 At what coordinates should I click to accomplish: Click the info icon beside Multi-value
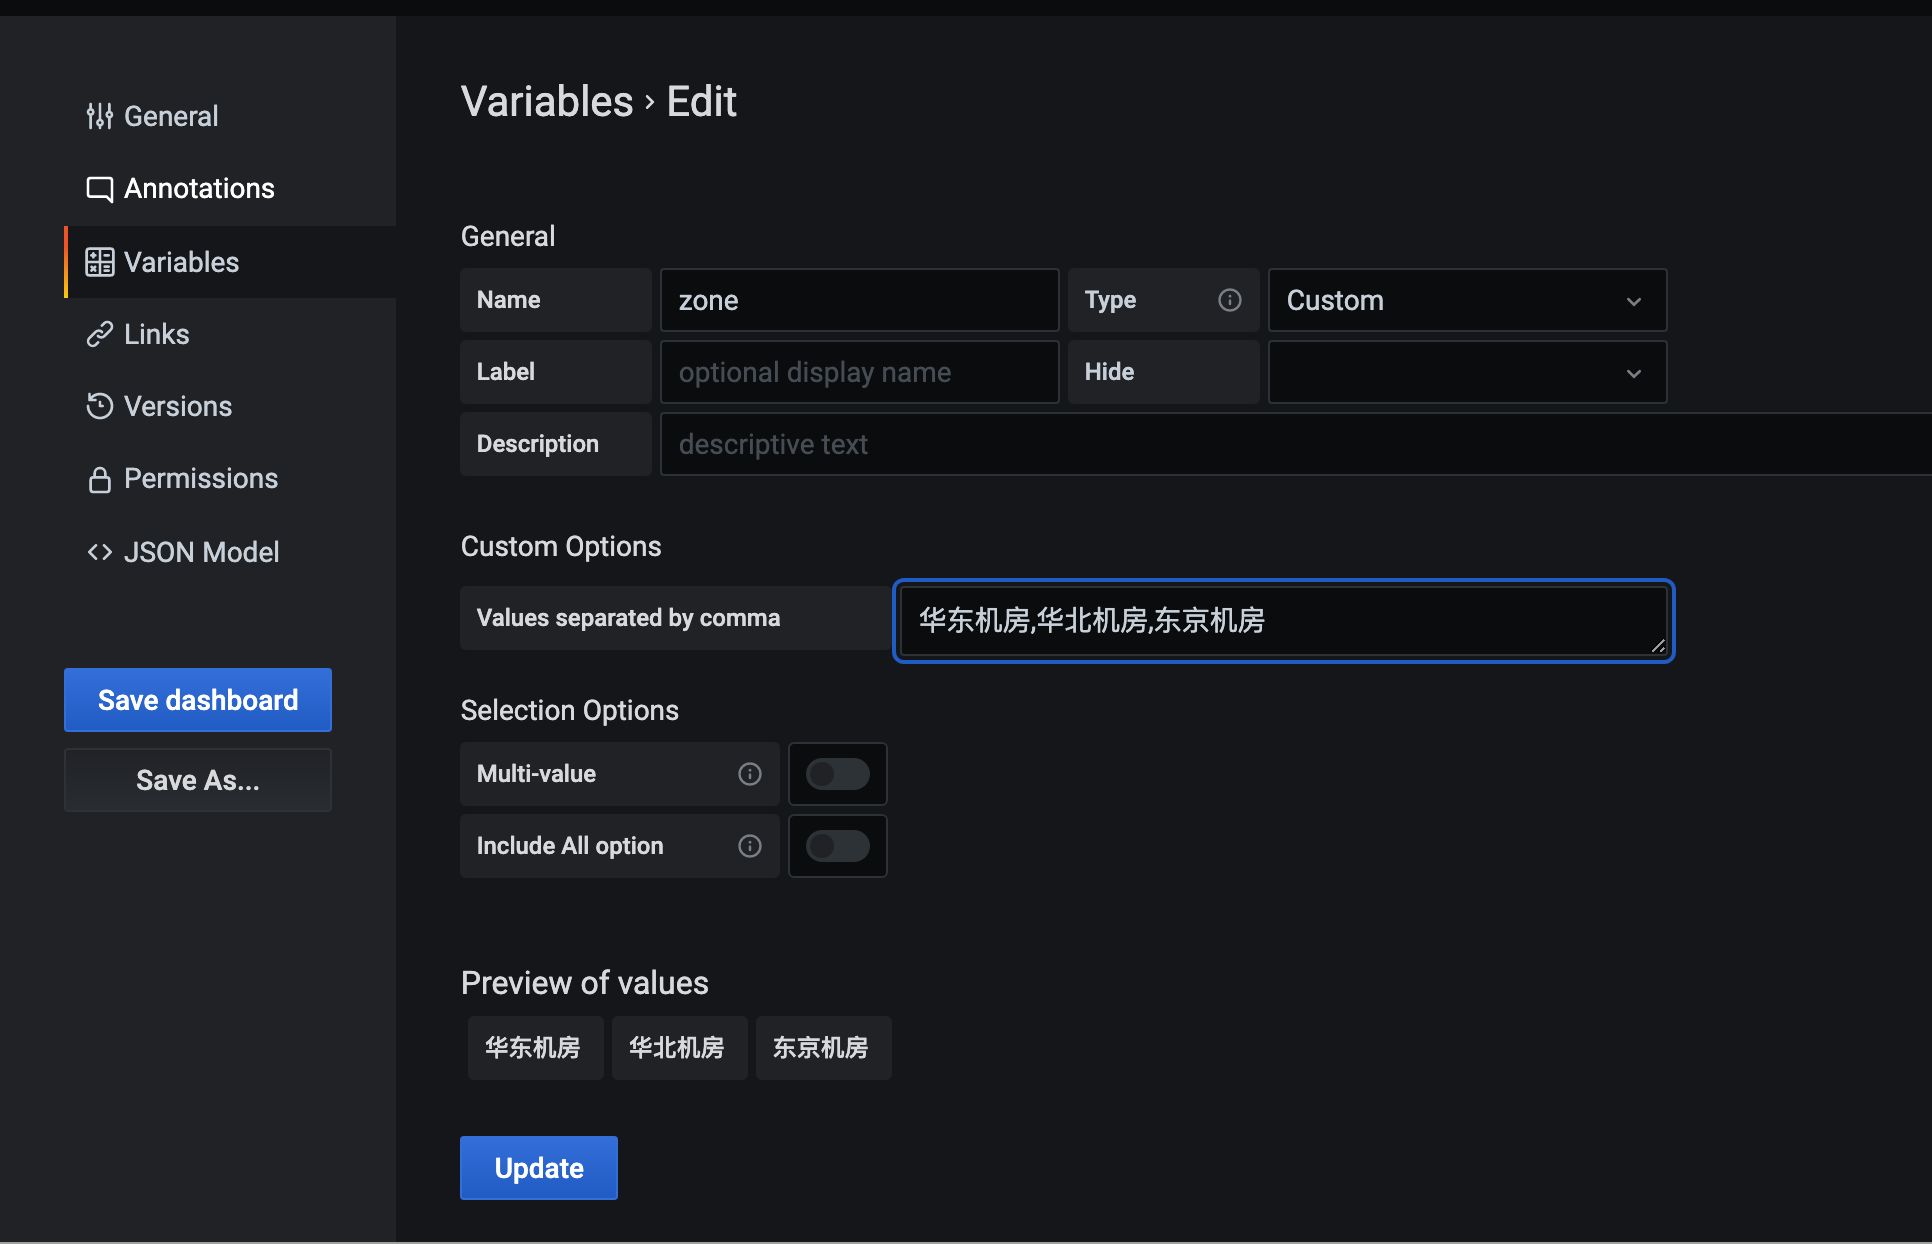[750, 774]
